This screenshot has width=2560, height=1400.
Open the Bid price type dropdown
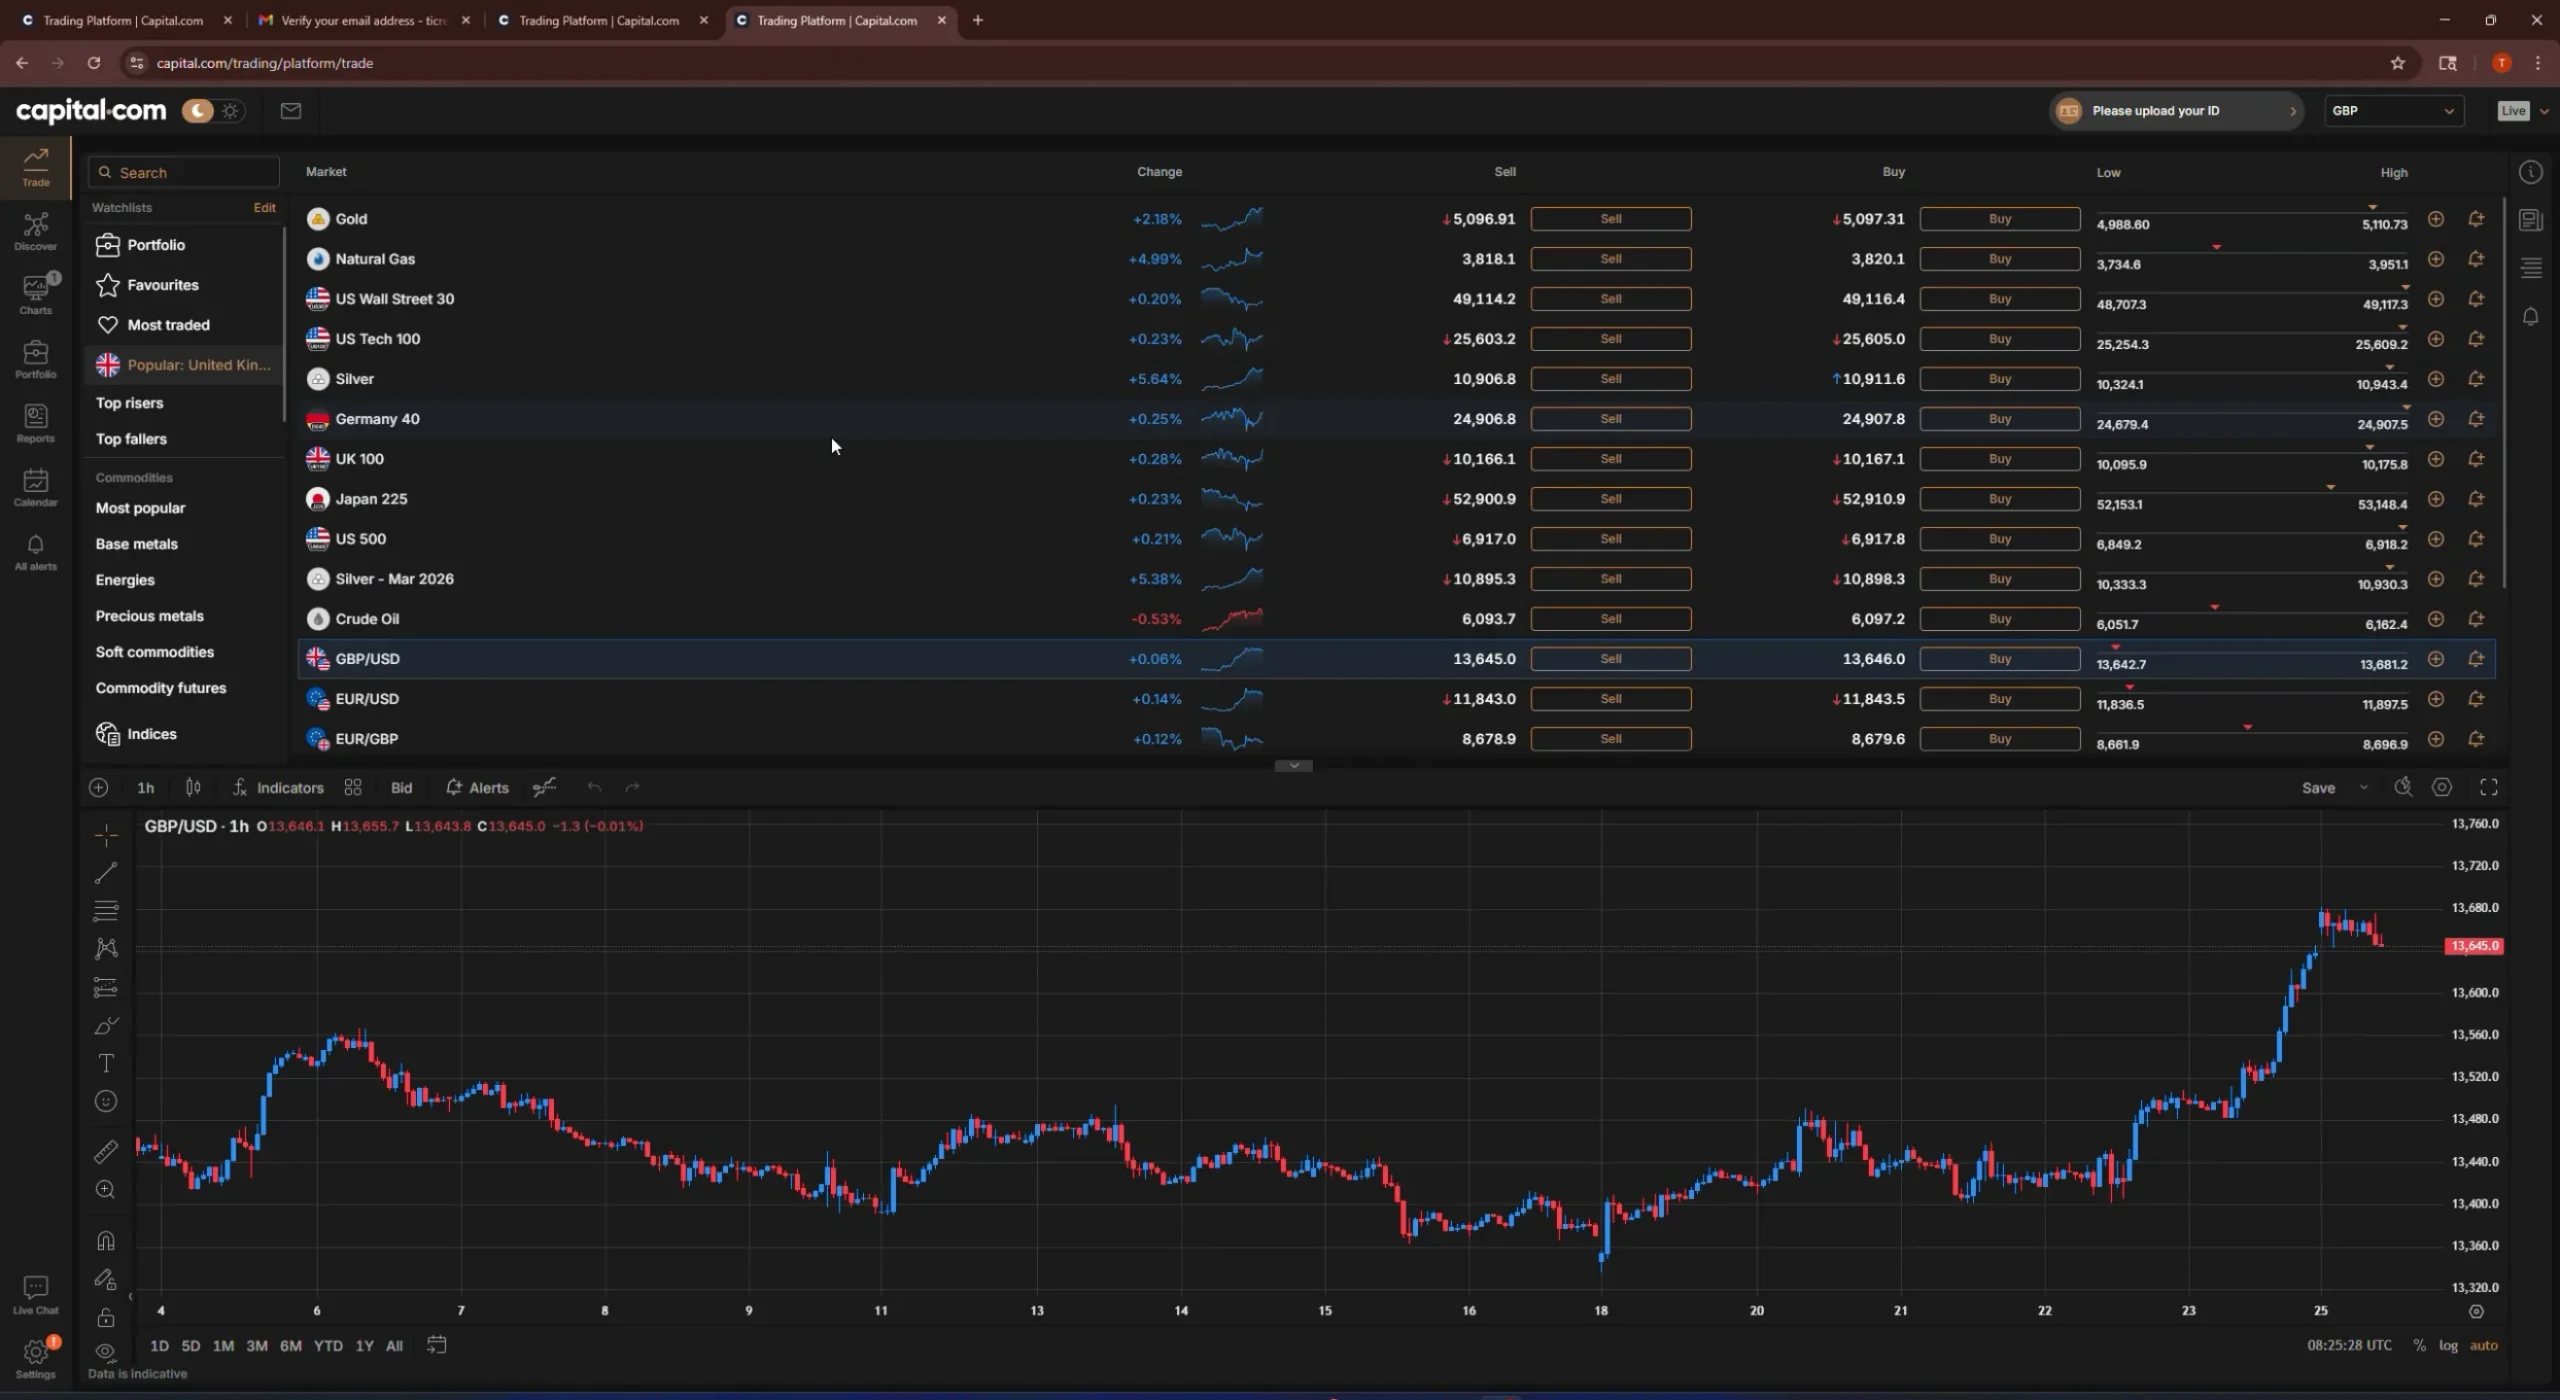click(401, 788)
